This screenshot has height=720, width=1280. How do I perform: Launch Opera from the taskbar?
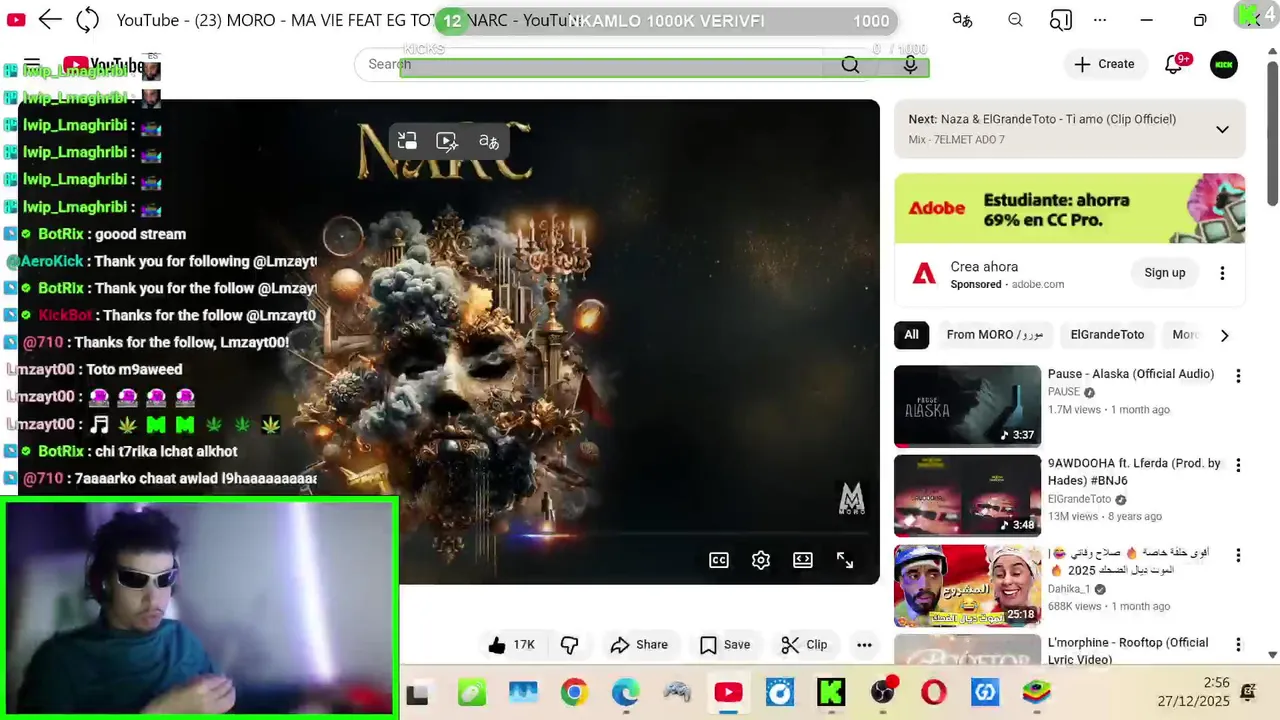click(x=934, y=692)
